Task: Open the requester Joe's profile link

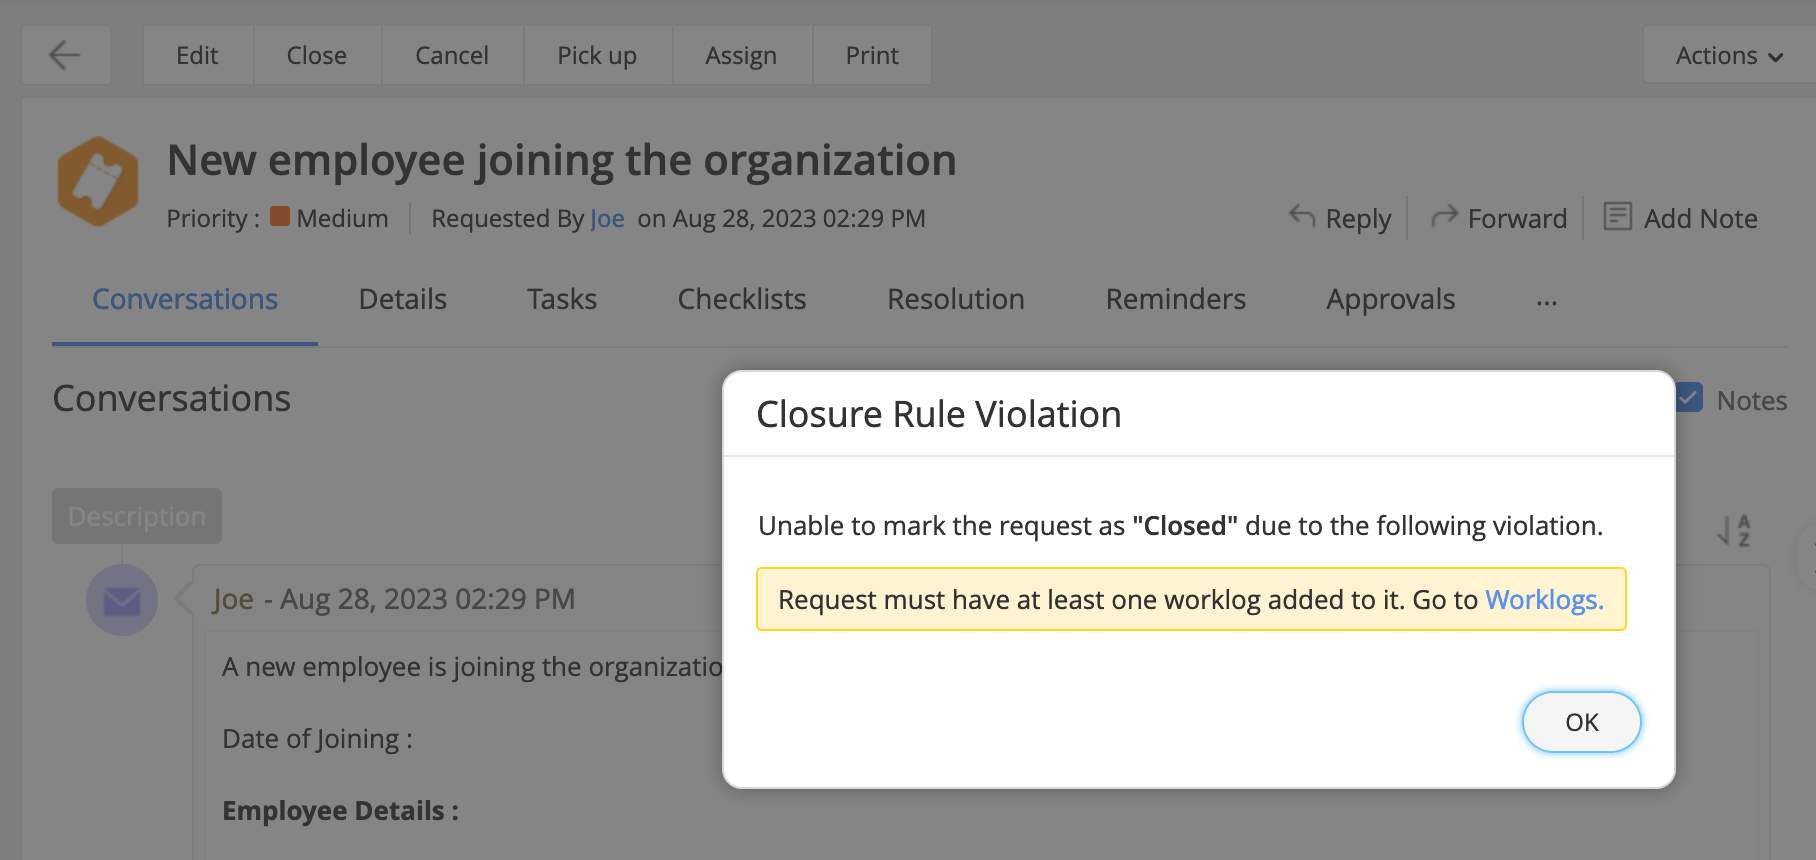Action: 607,218
